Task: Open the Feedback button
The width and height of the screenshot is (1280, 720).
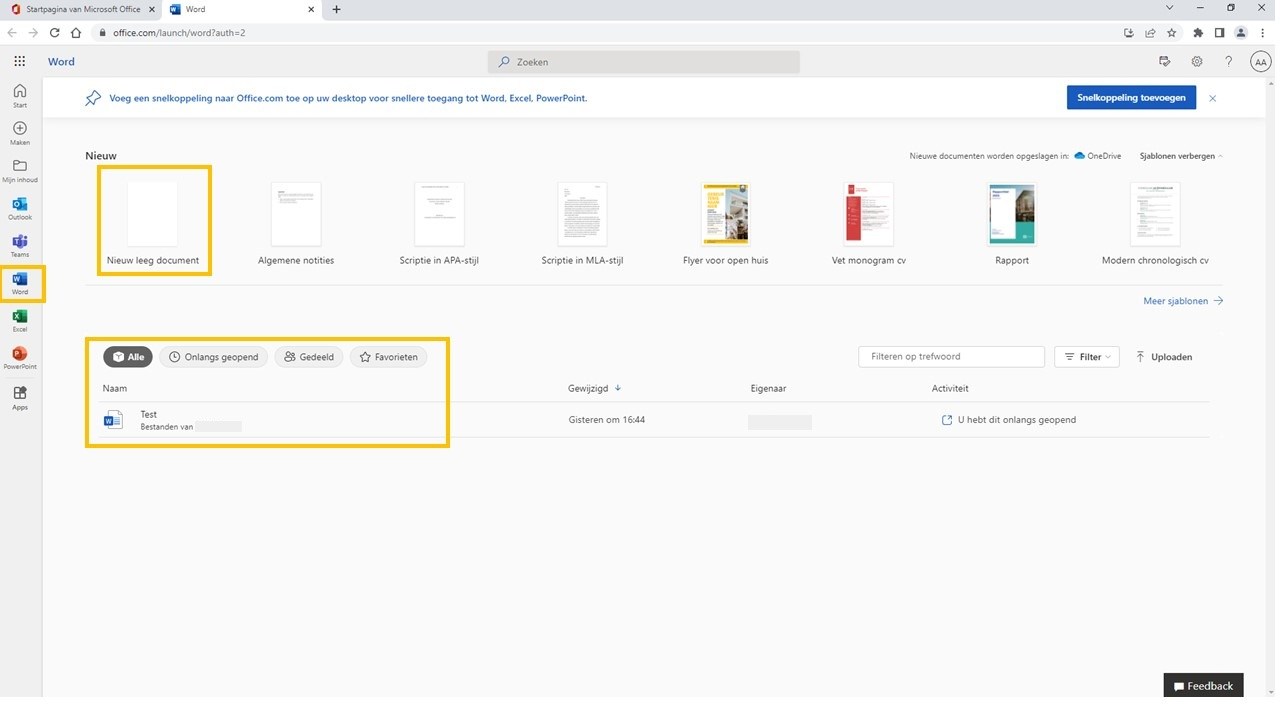Action: tap(1204, 686)
